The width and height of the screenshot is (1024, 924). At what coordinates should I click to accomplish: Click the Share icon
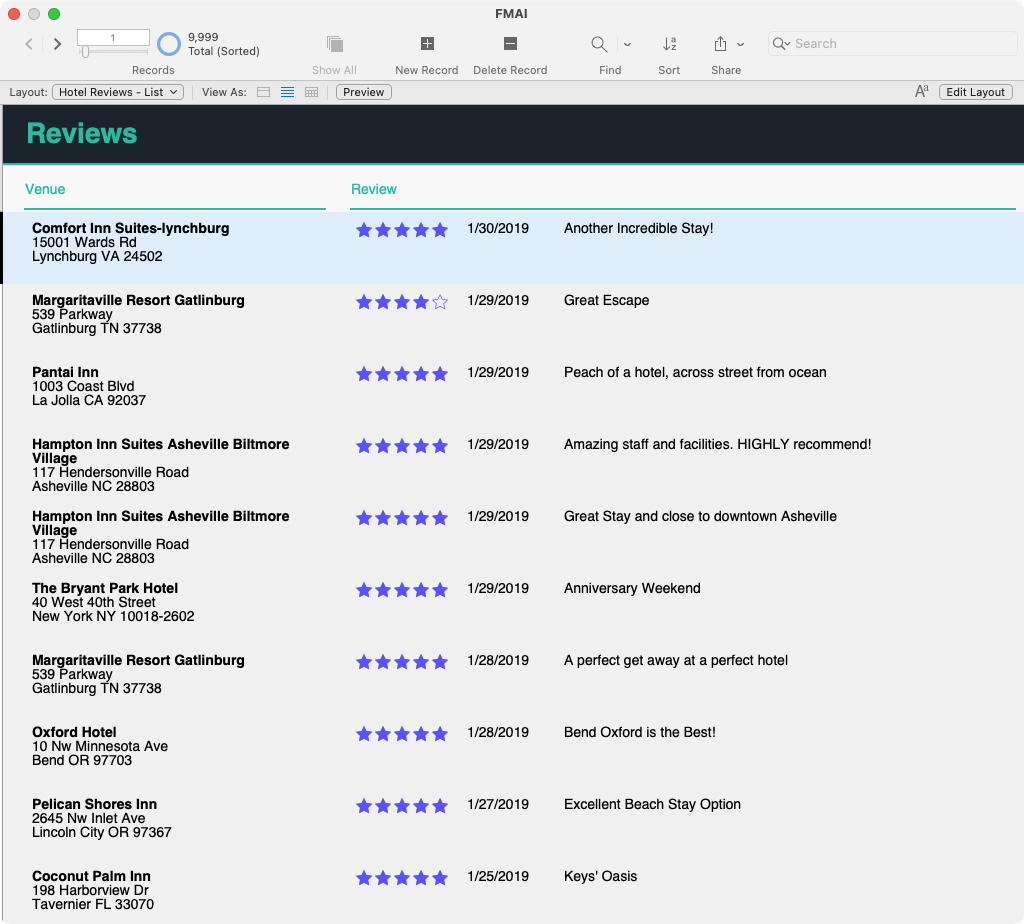721,43
